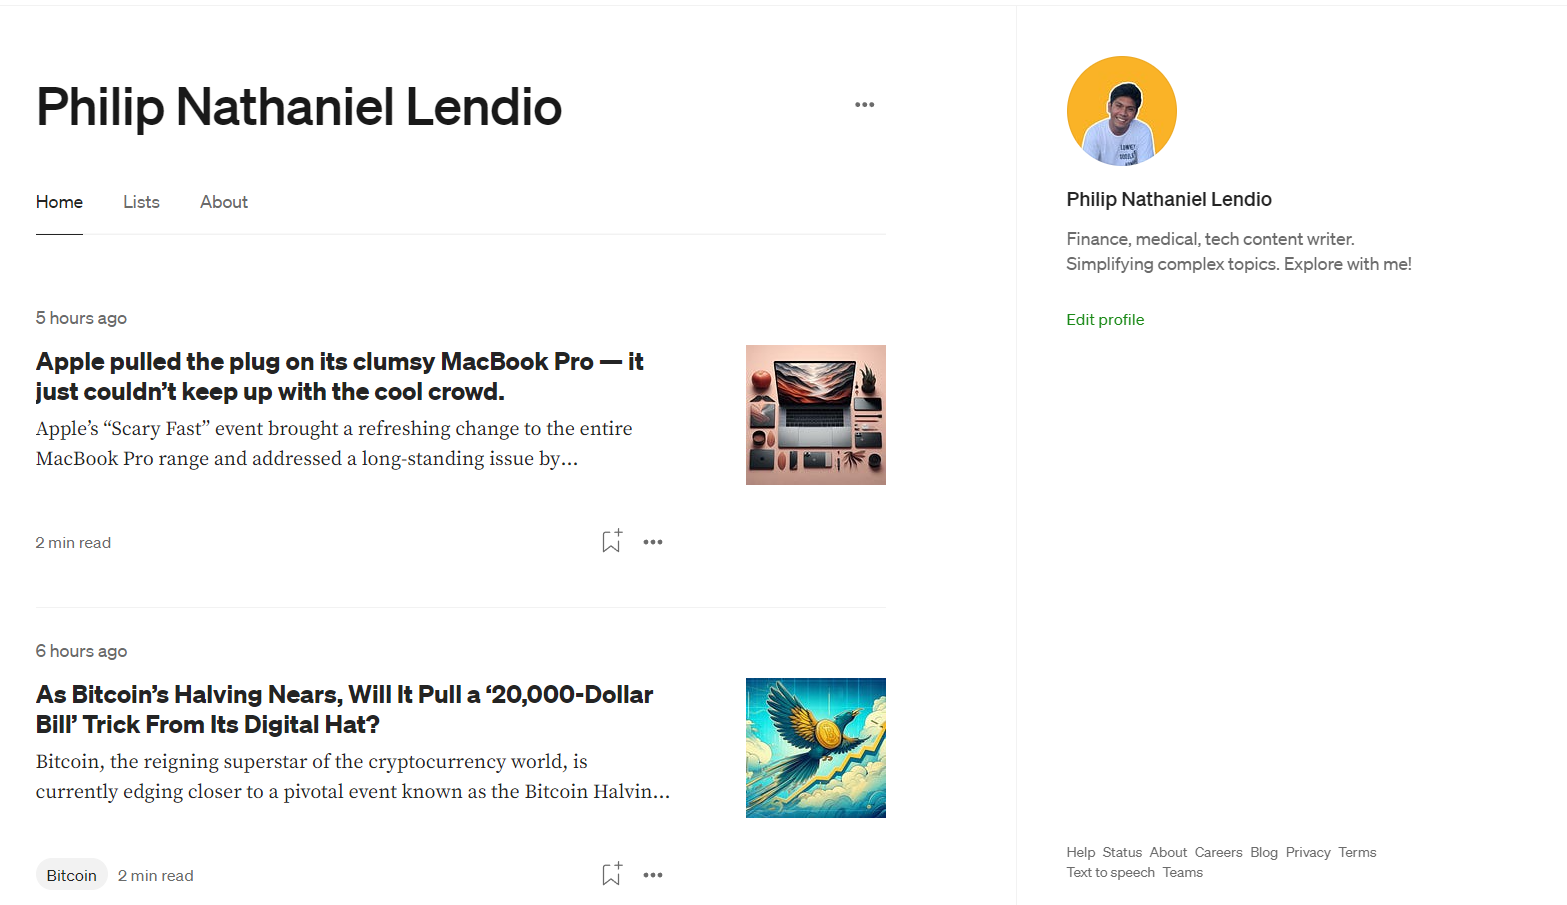
Task: Click the Bitcoin topic tag
Action: coord(72,875)
